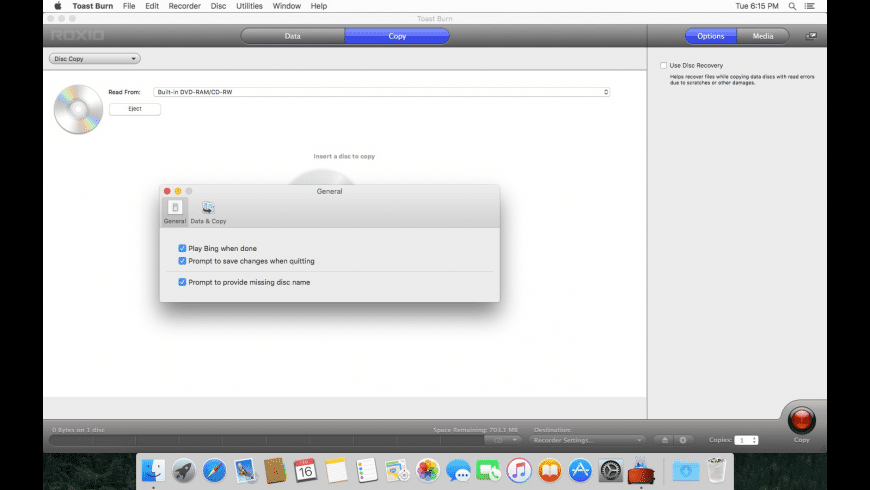Open the Edit menu

[x=152, y=6]
